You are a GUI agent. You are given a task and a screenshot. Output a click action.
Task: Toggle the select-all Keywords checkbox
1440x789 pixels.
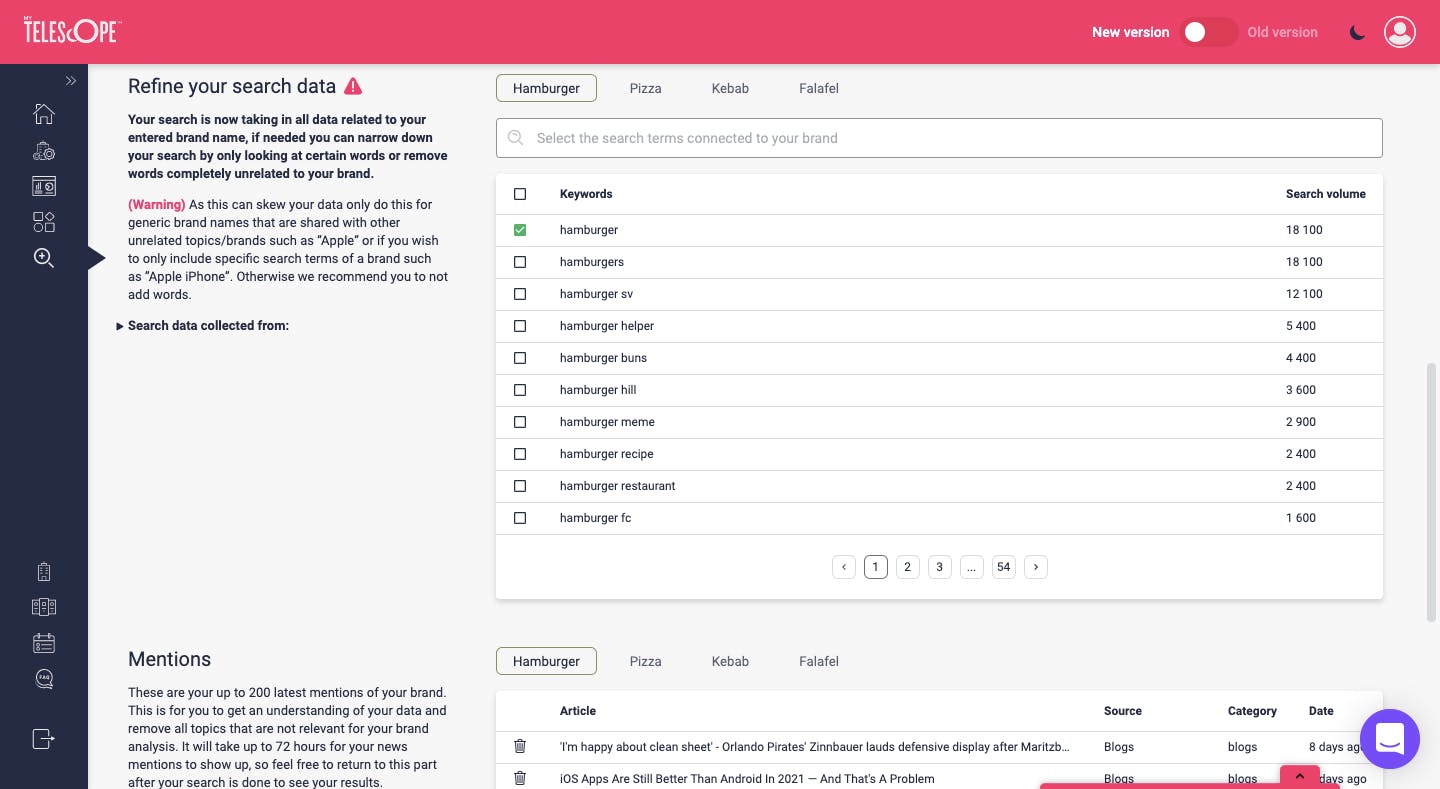[520, 194]
